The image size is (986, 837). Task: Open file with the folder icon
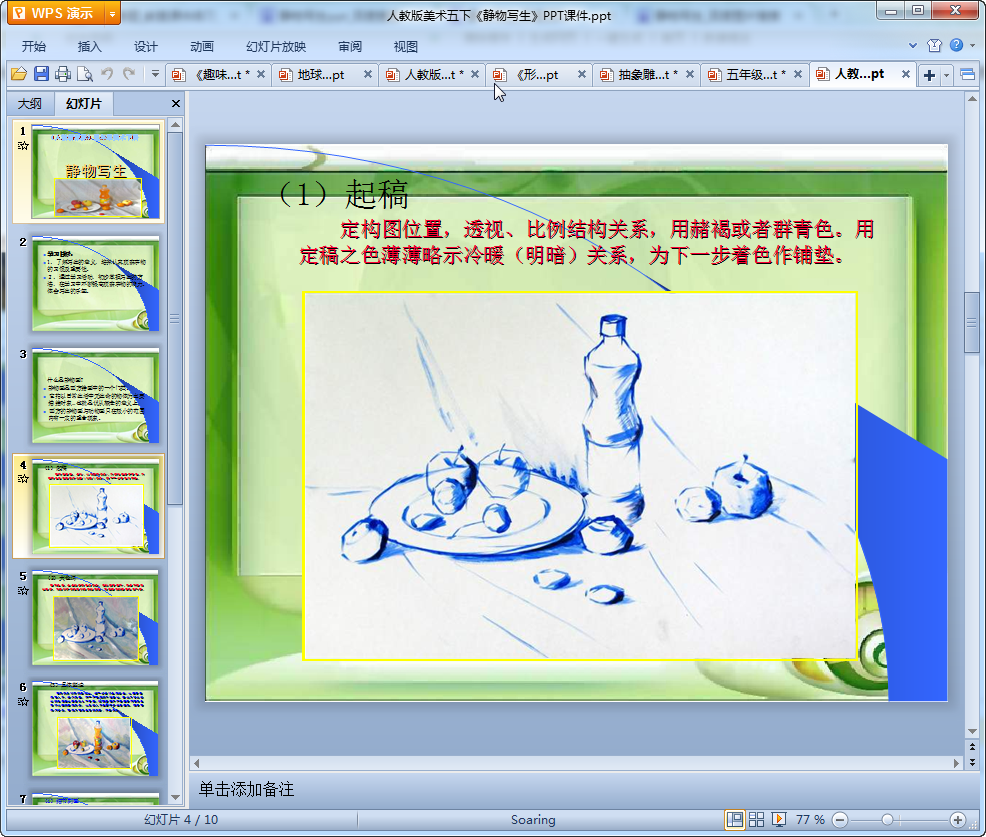(19, 74)
